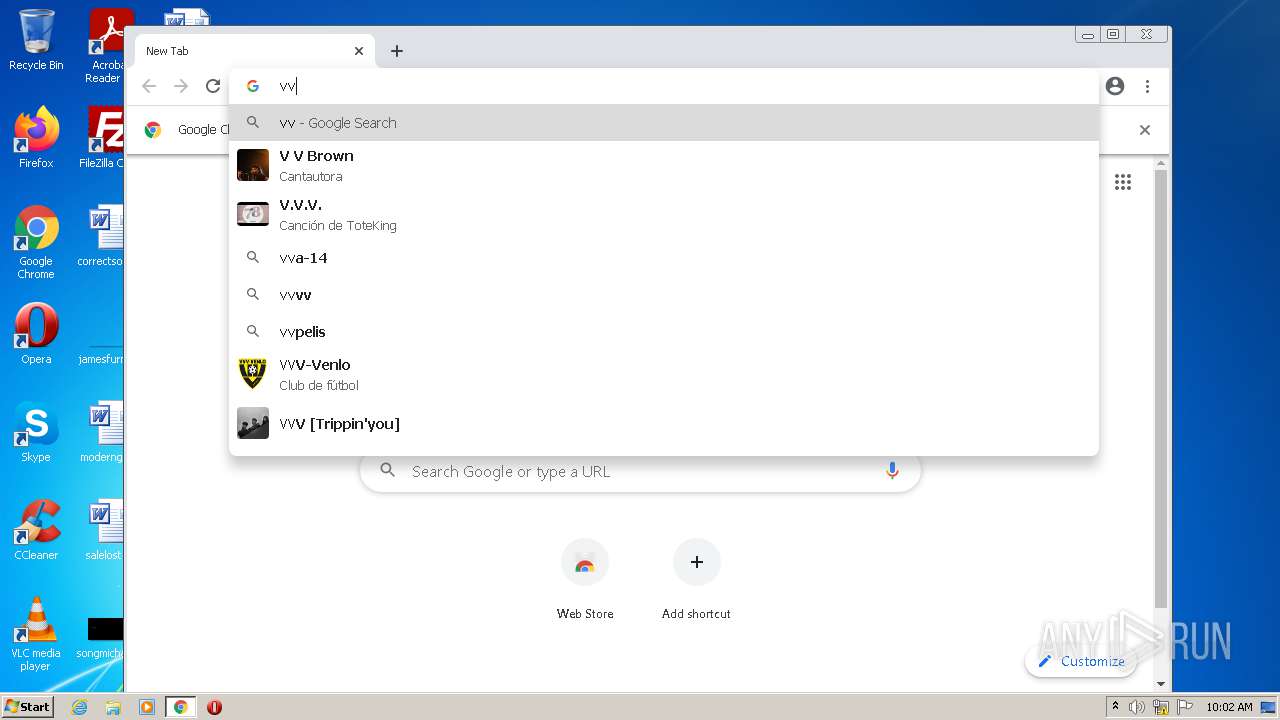Open the file explorer taskbar icon
1280x720 pixels.
point(113,707)
